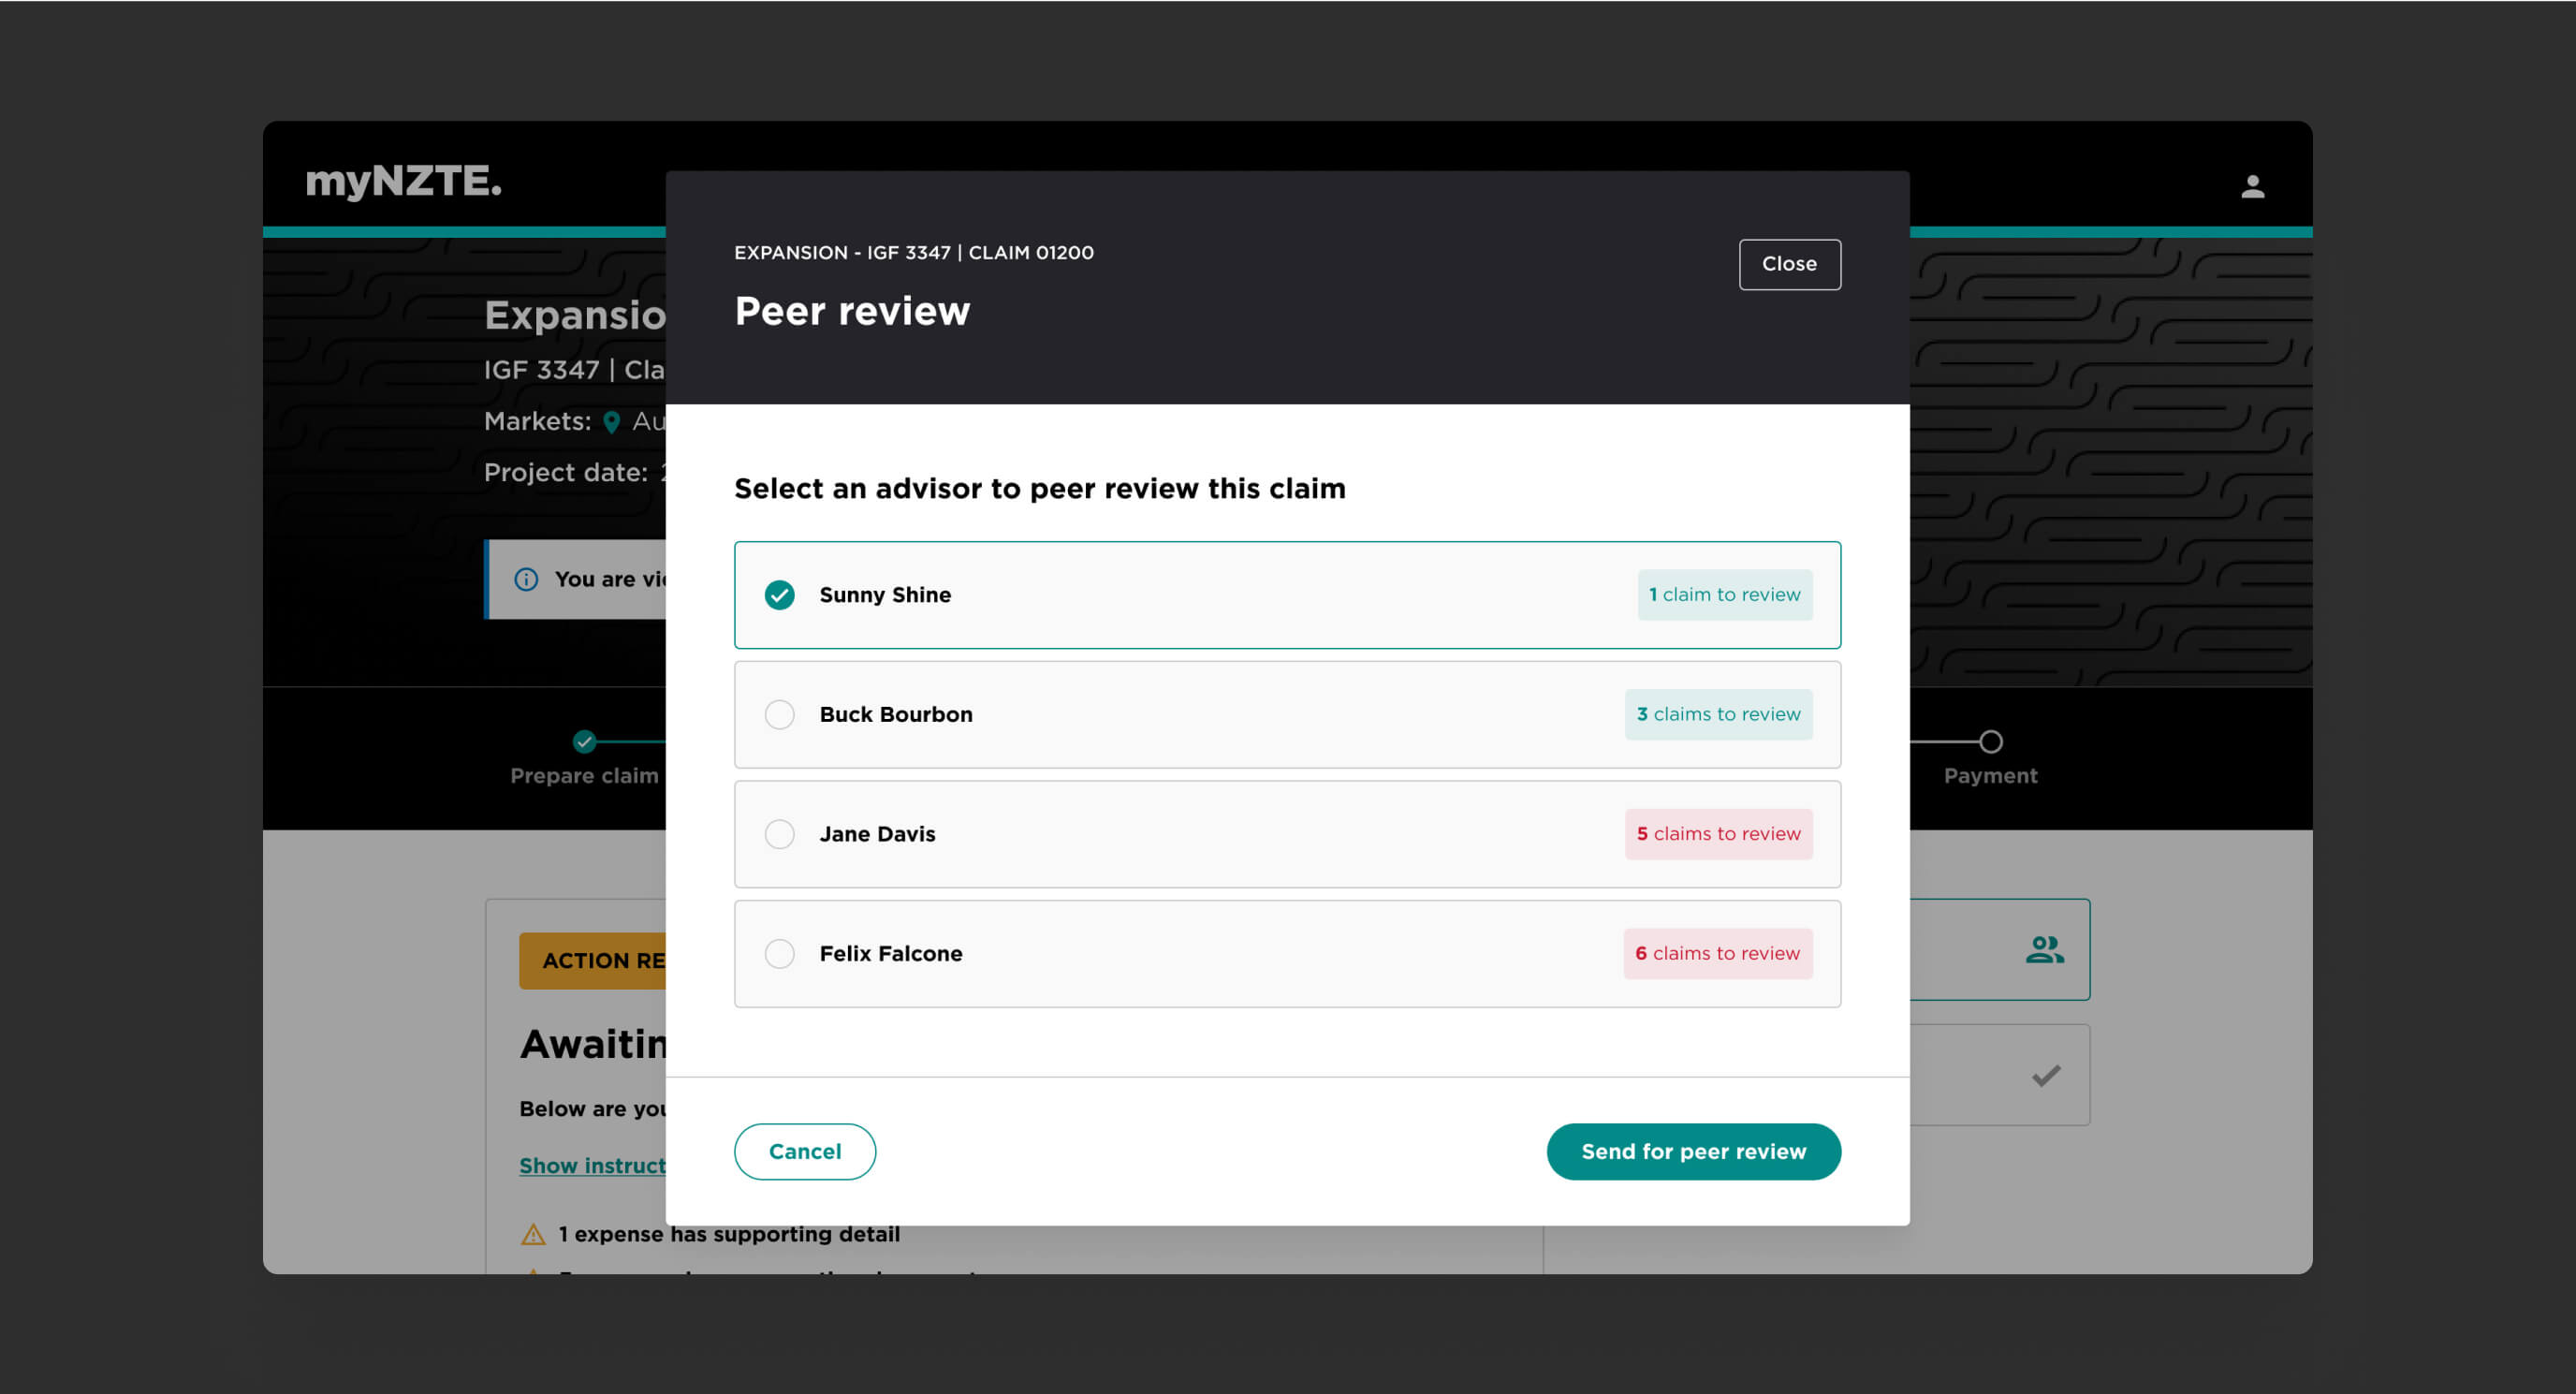Viewport: 2576px width, 1394px height.
Task: Click the Prepare claim step label
Action: point(584,776)
